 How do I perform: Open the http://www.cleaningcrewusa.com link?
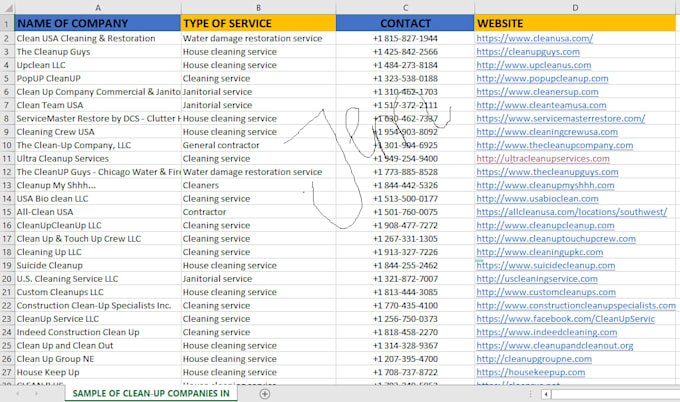click(x=547, y=132)
